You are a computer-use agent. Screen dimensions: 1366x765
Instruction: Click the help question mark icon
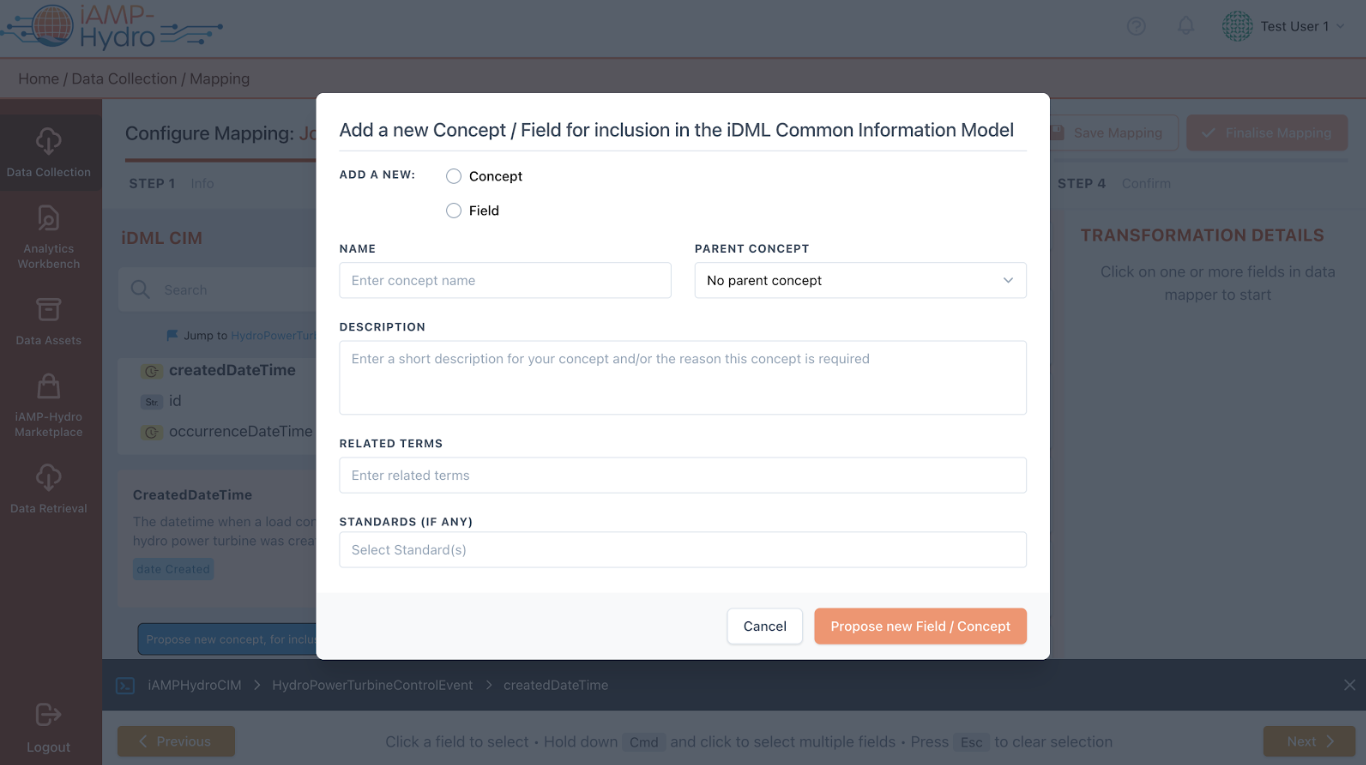1136,26
